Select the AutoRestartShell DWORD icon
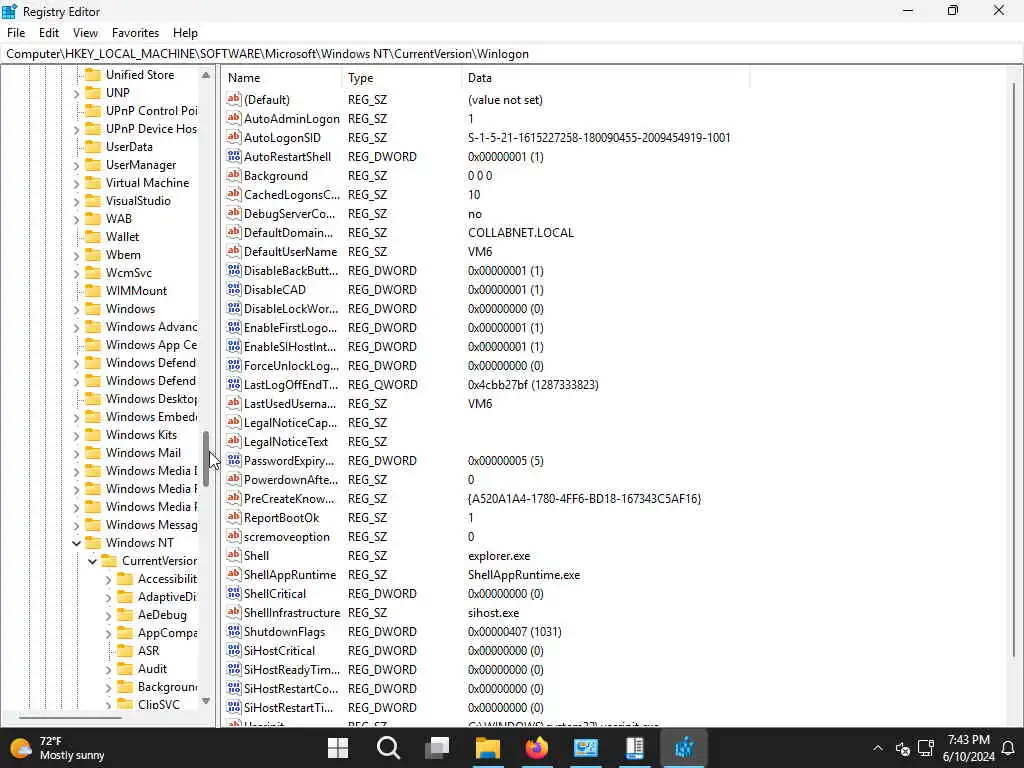The height and width of the screenshot is (768, 1024). (234, 156)
